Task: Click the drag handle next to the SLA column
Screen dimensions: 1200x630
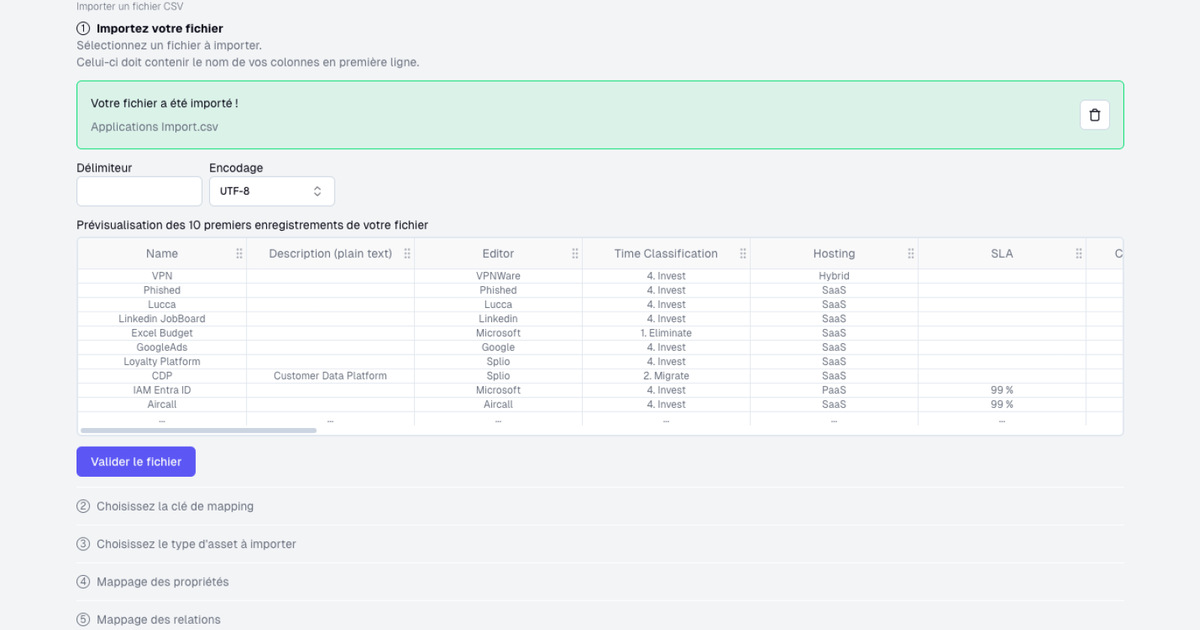Action: pos(1078,254)
